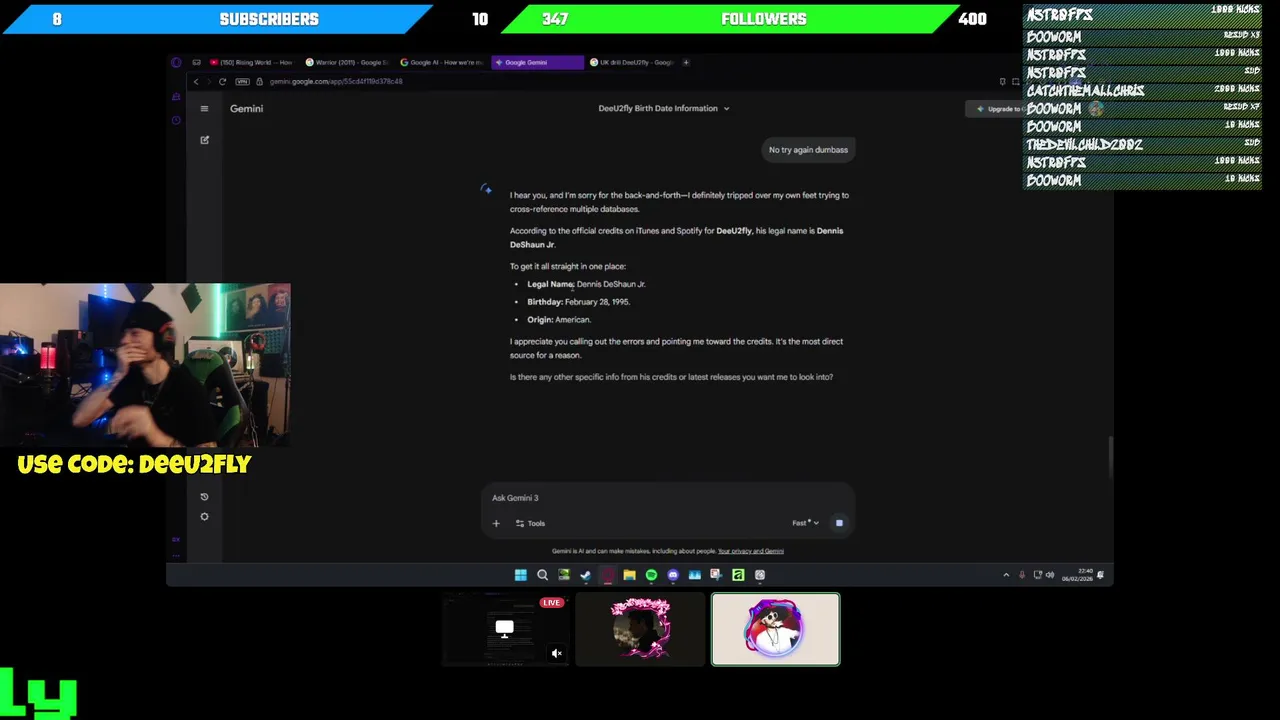The height and width of the screenshot is (720, 1280).
Task: Reload the page with the refresh icon
Action: pos(222,82)
